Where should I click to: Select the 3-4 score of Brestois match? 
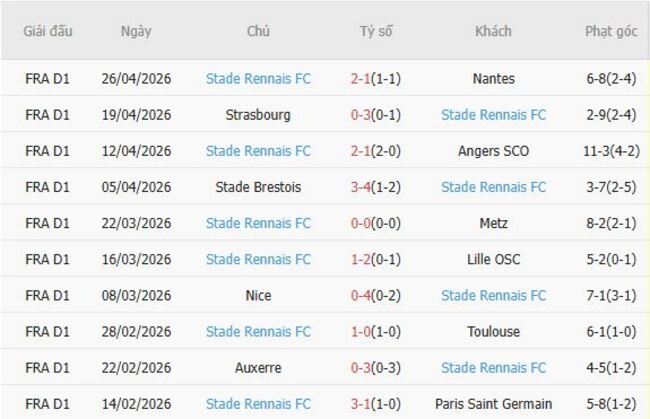pos(361,187)
